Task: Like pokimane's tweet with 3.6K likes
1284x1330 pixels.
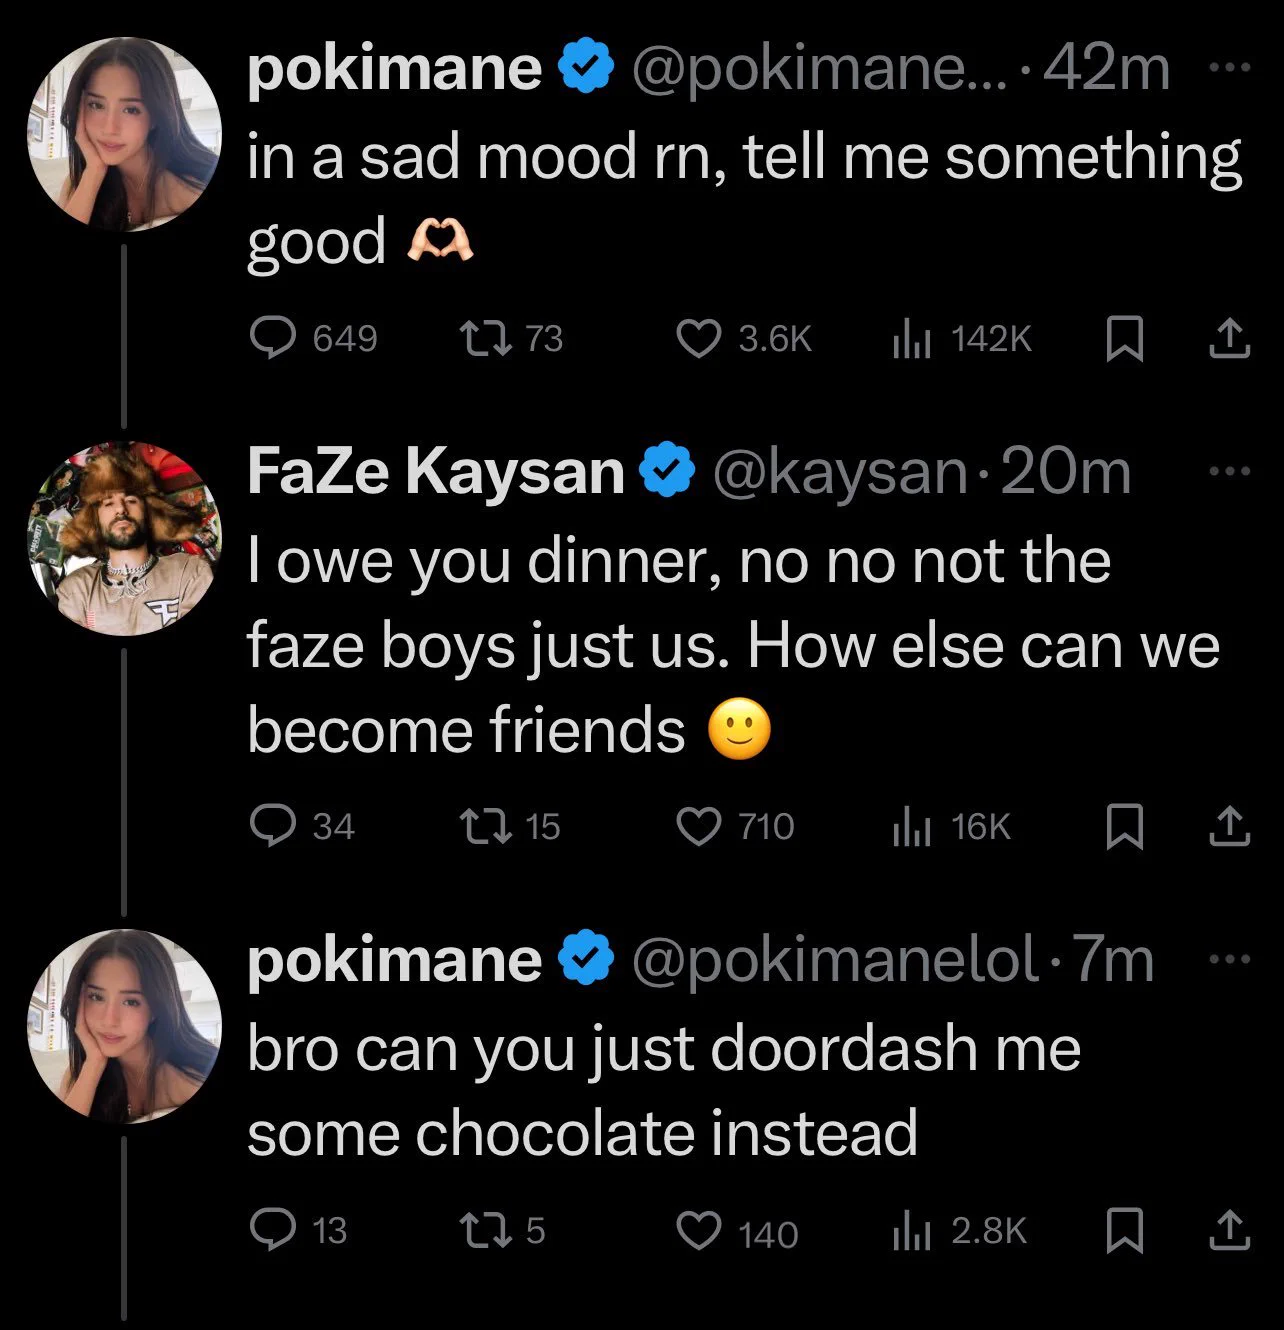Action: tap(698, 339)
